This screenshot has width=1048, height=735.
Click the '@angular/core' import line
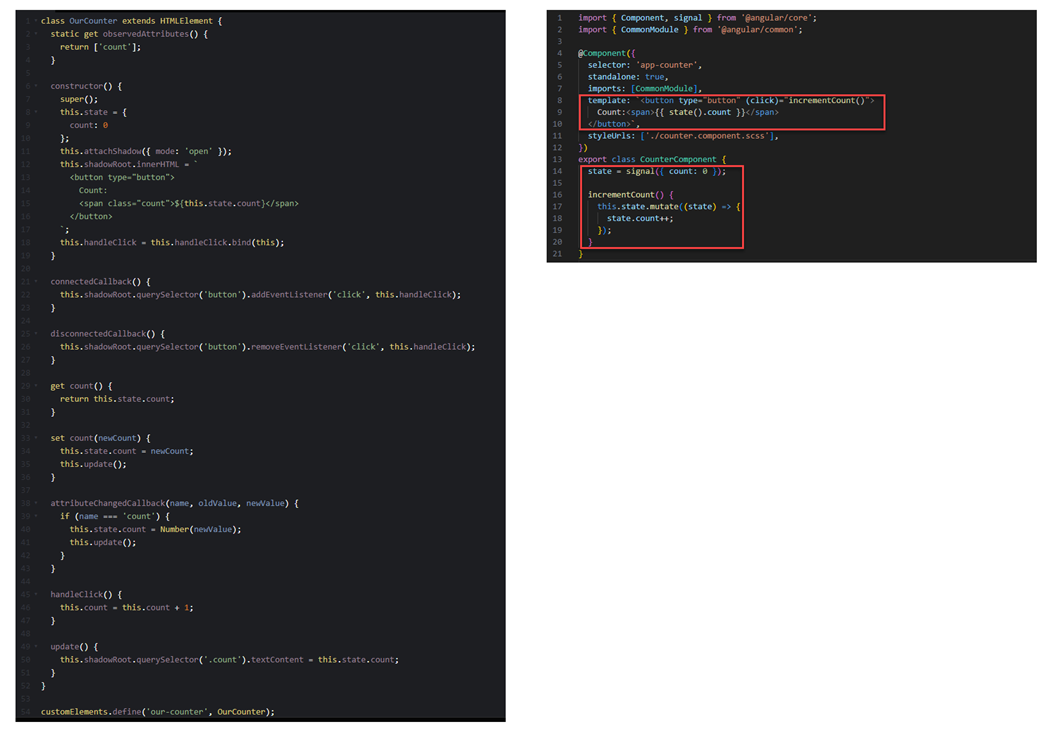click(x=697, y=18)
